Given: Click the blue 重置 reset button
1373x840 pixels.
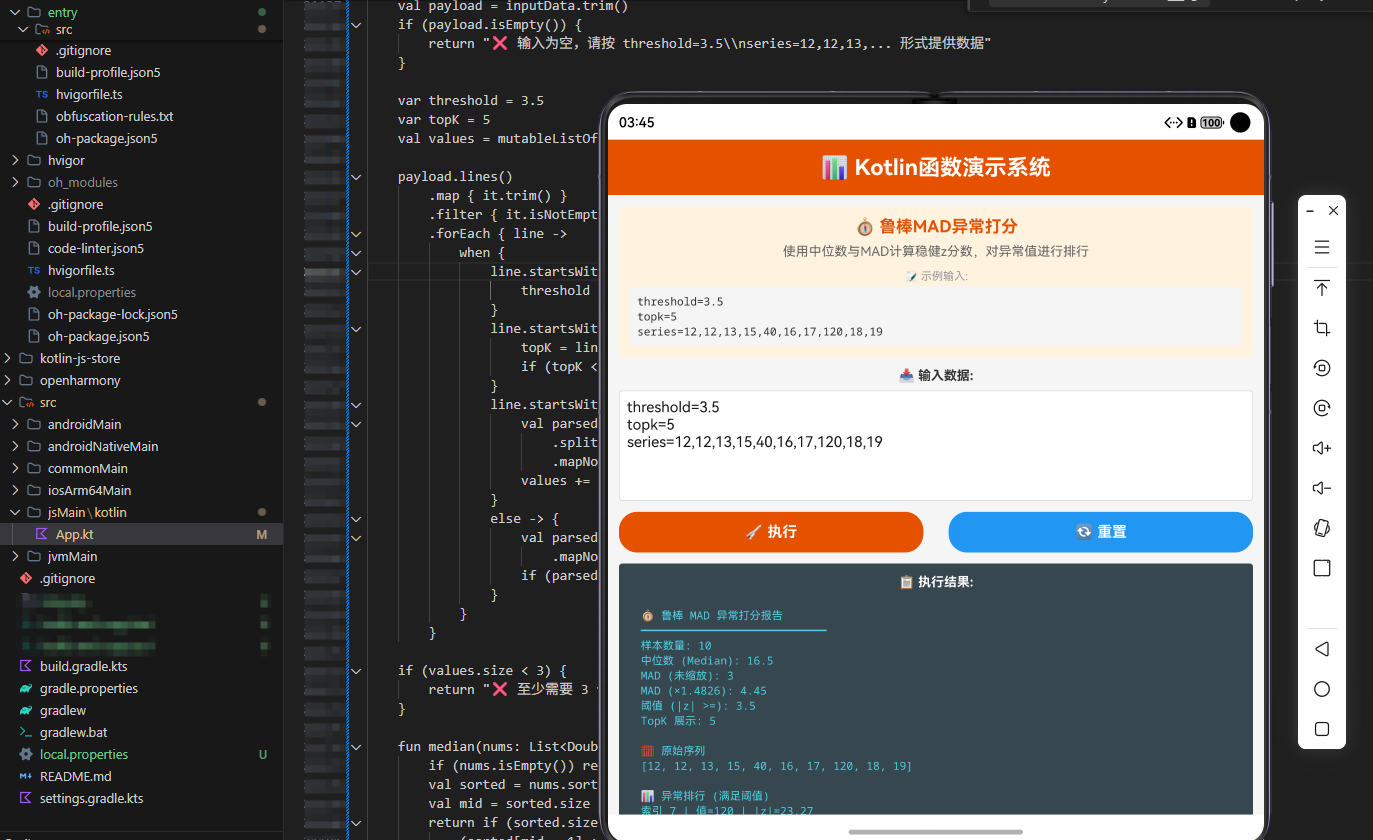Looking at the screenshot, I should [x=1100, y=532].
